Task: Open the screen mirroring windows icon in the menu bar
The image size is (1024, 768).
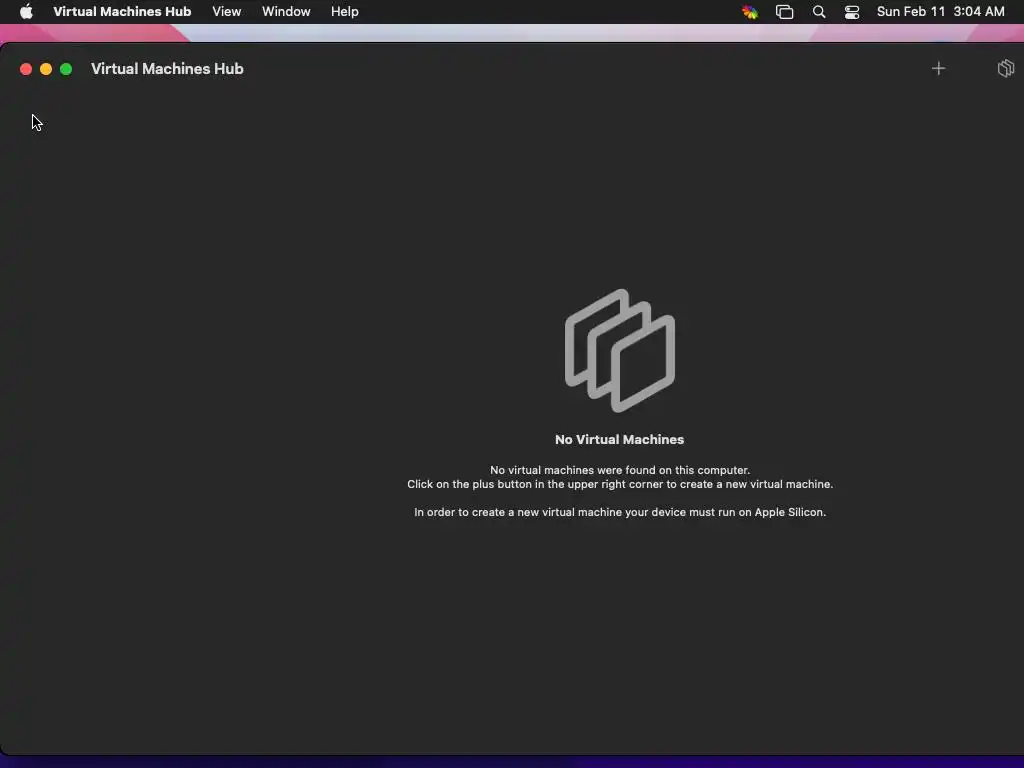Action: click(784, 12)
